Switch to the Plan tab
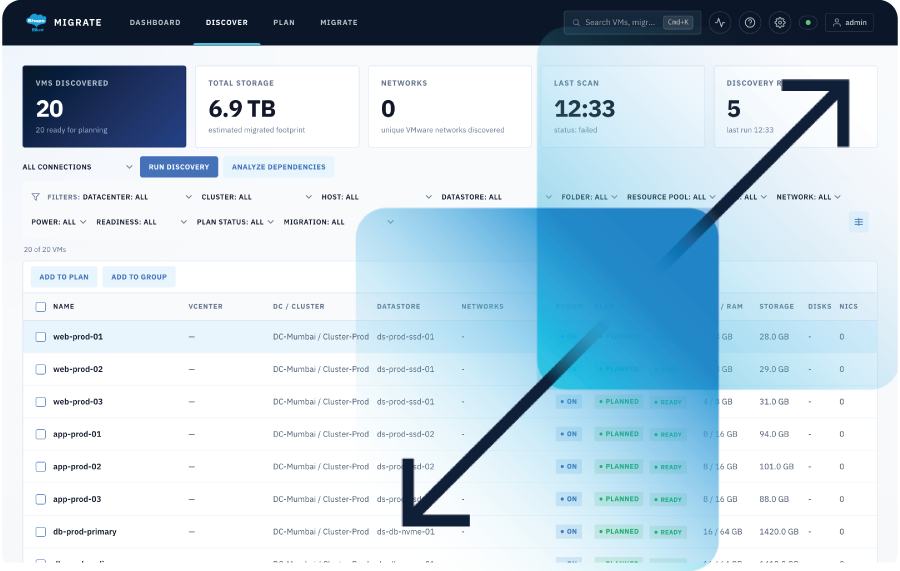 tap(284, 22)
